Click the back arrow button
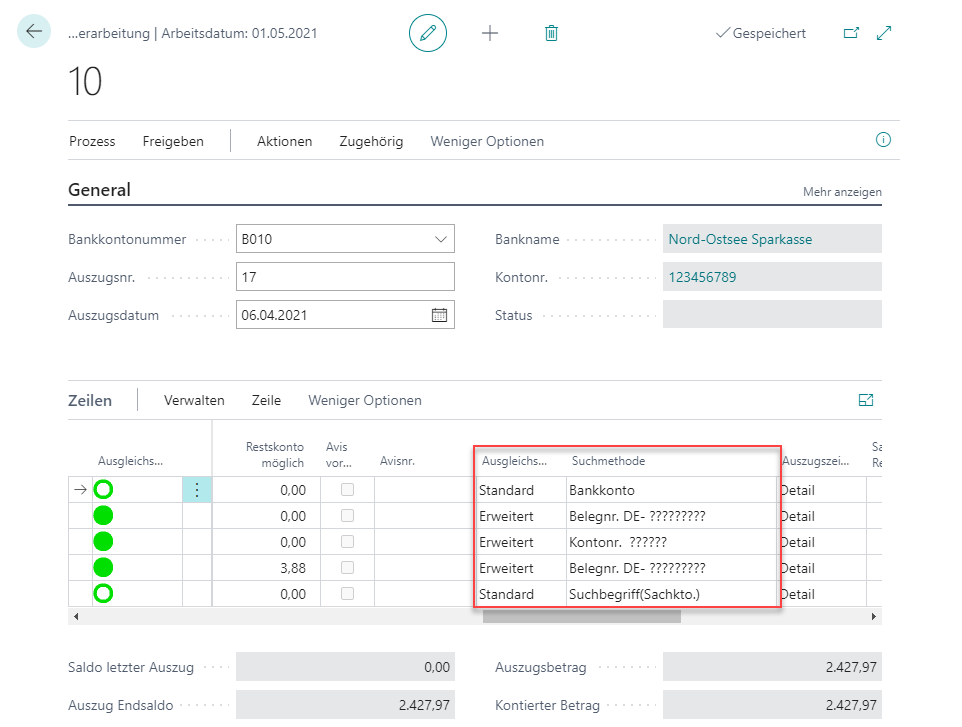962x727 pixels. 34,32
